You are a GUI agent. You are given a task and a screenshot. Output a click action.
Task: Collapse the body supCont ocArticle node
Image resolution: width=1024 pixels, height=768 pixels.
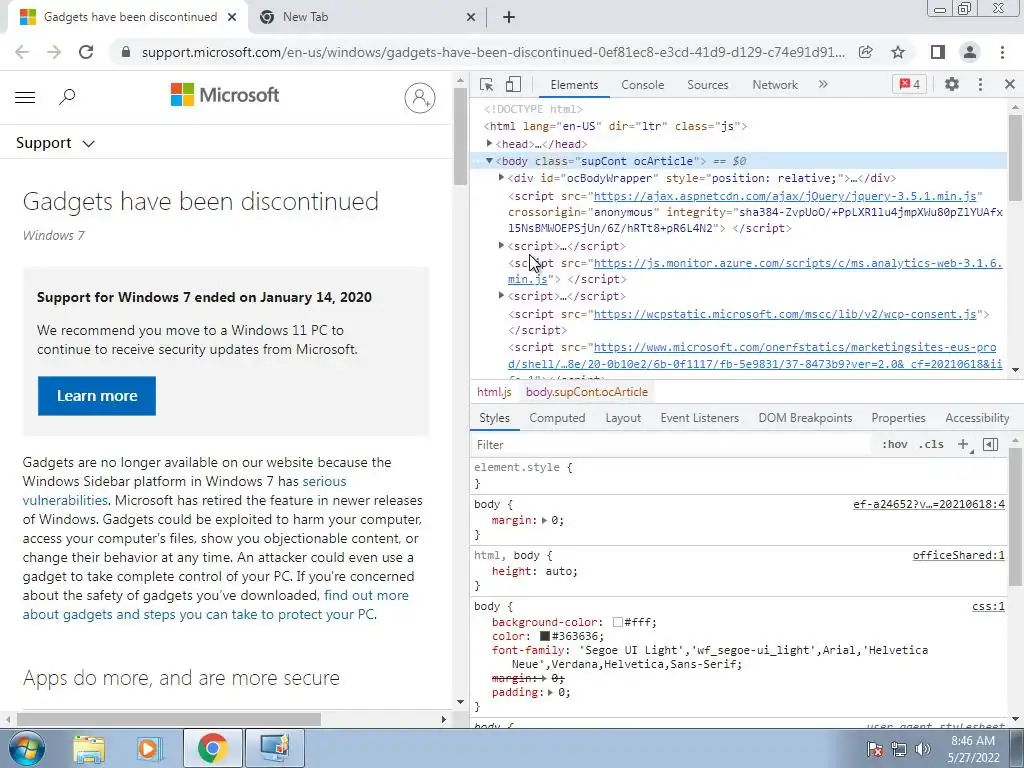(489, 161)
